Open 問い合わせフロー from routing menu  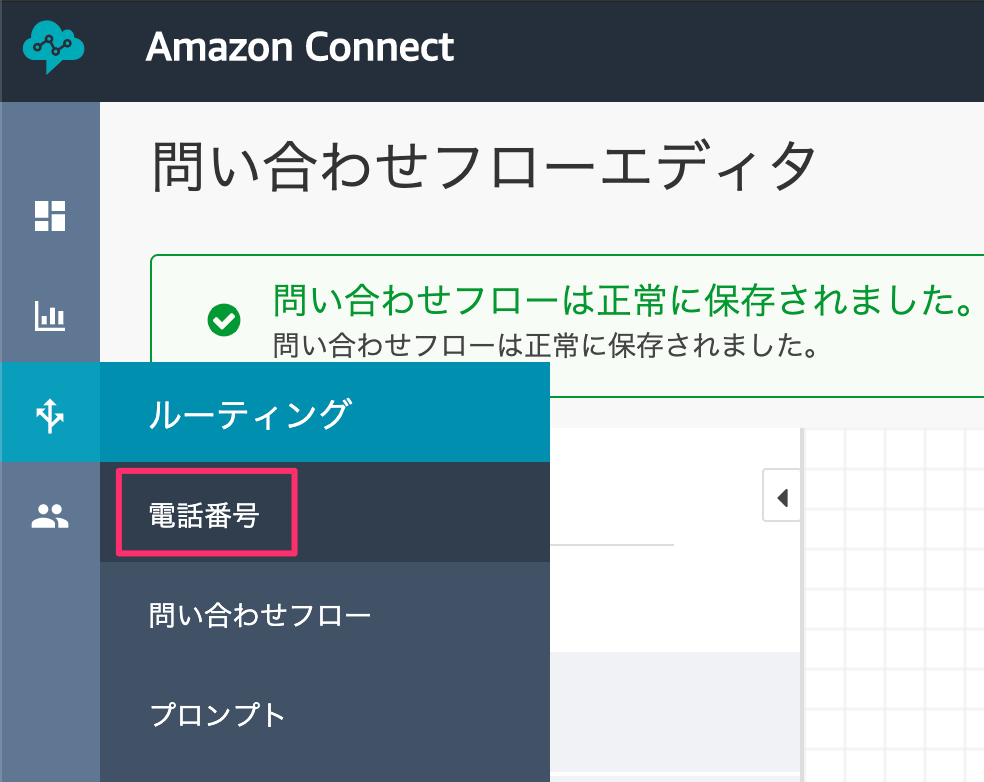pyautogui.click(x=260, y=615)
